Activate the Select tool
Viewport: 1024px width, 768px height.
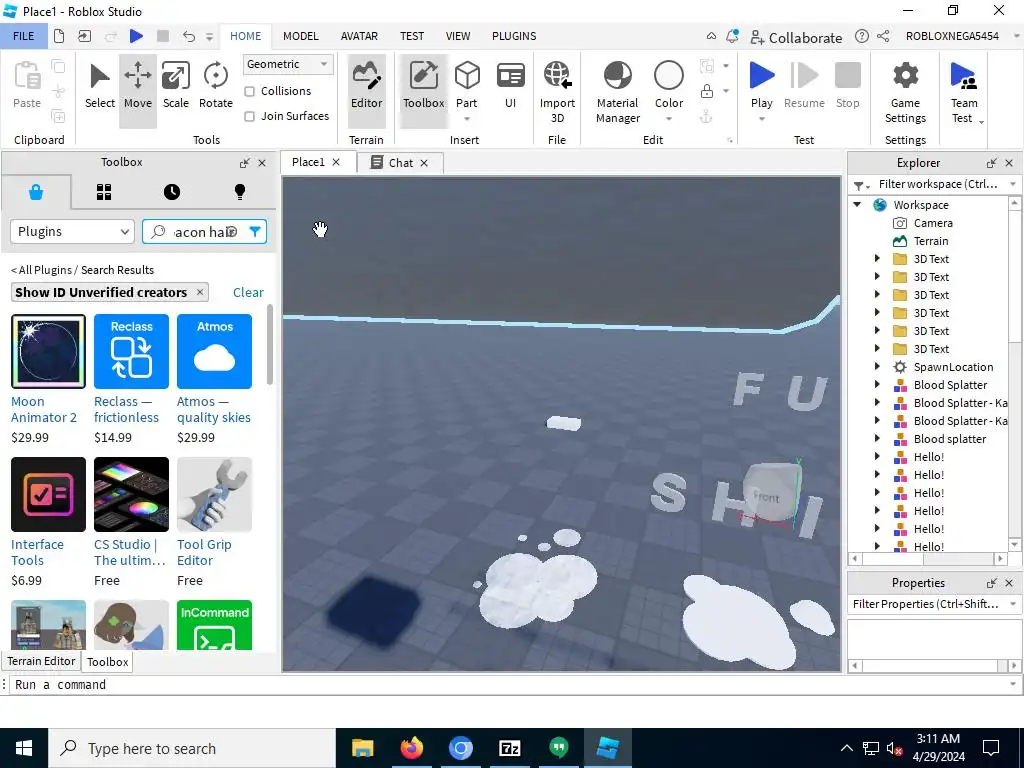(99, 86)
